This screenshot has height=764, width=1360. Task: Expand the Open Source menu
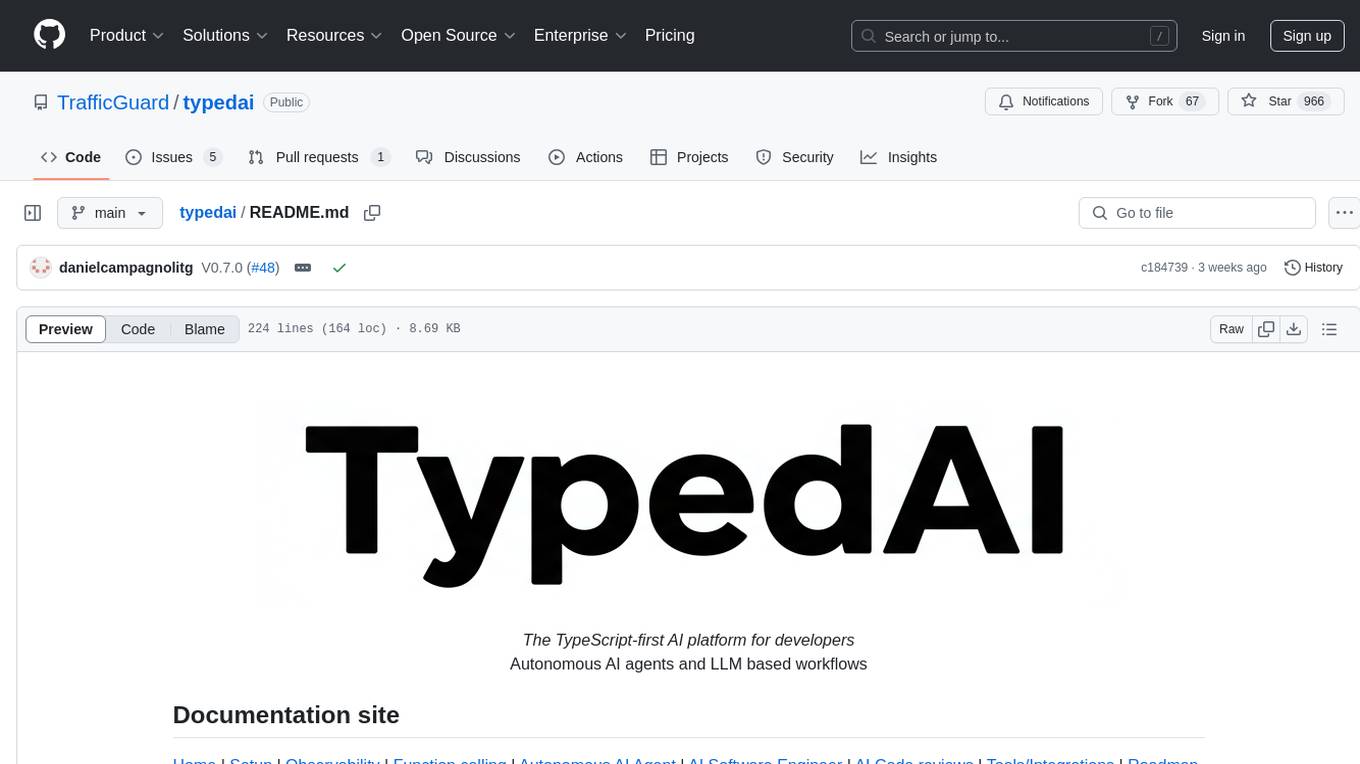[x=458, y=35]
